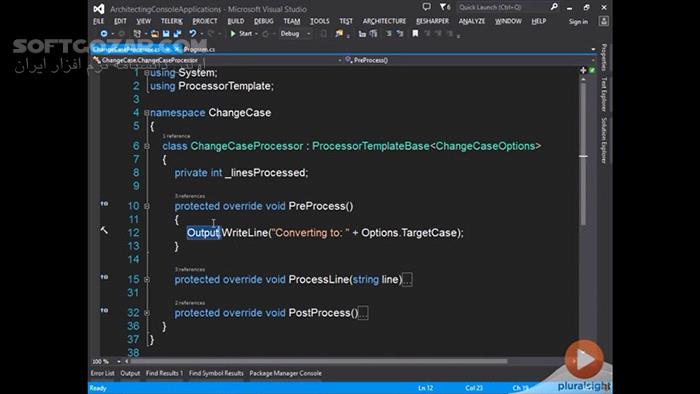Click the green ReSharper status indicator

592,70
